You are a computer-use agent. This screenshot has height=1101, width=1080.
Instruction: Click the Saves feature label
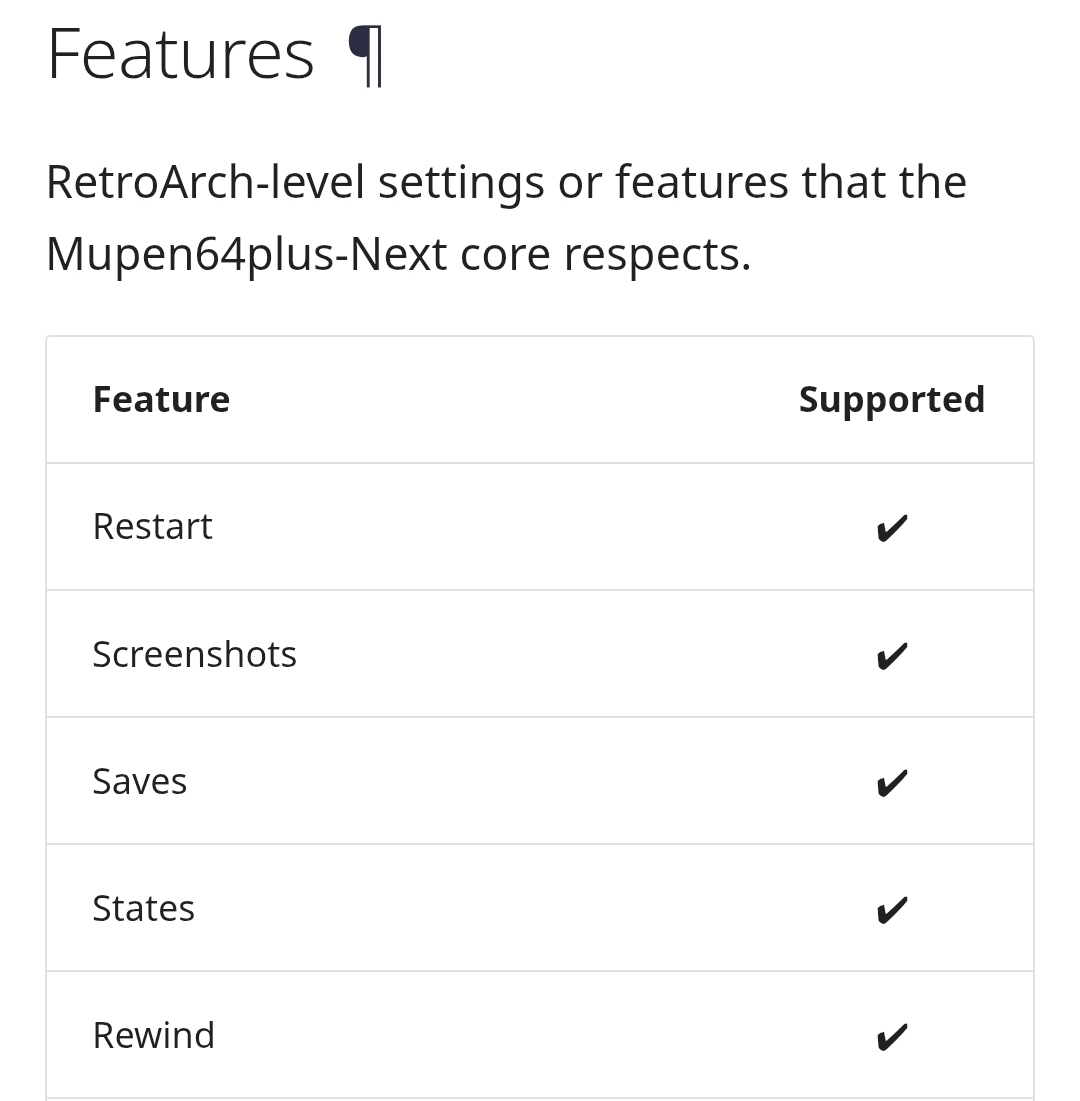[139, 781]
